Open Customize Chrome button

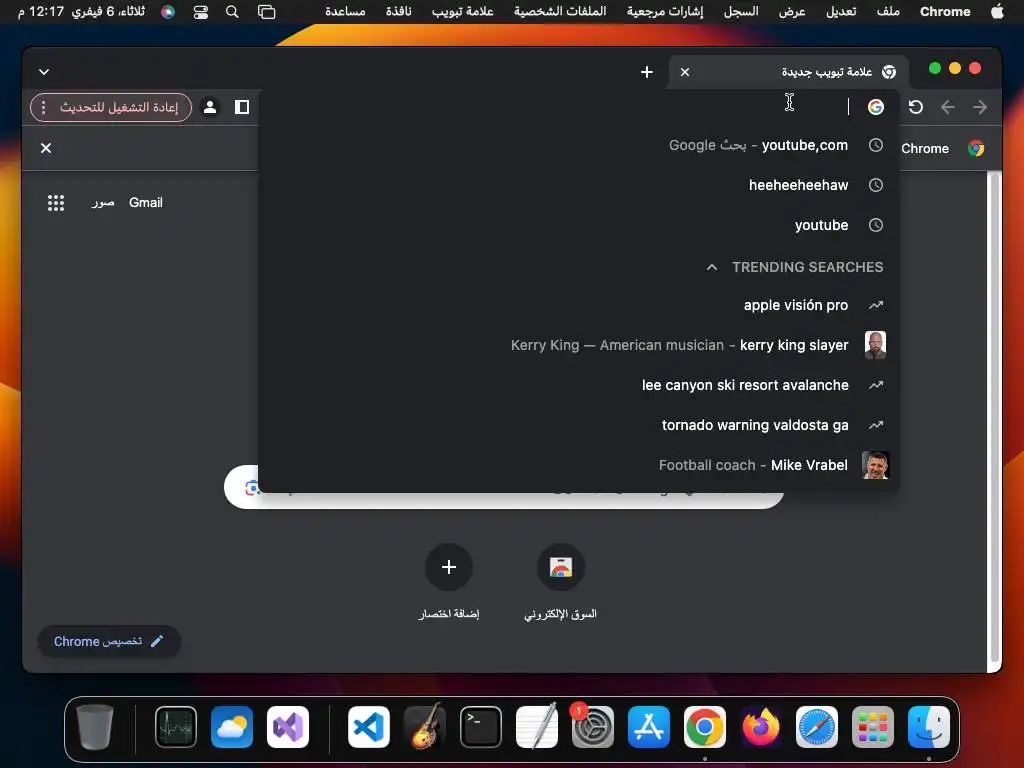(x=109, y=641)
